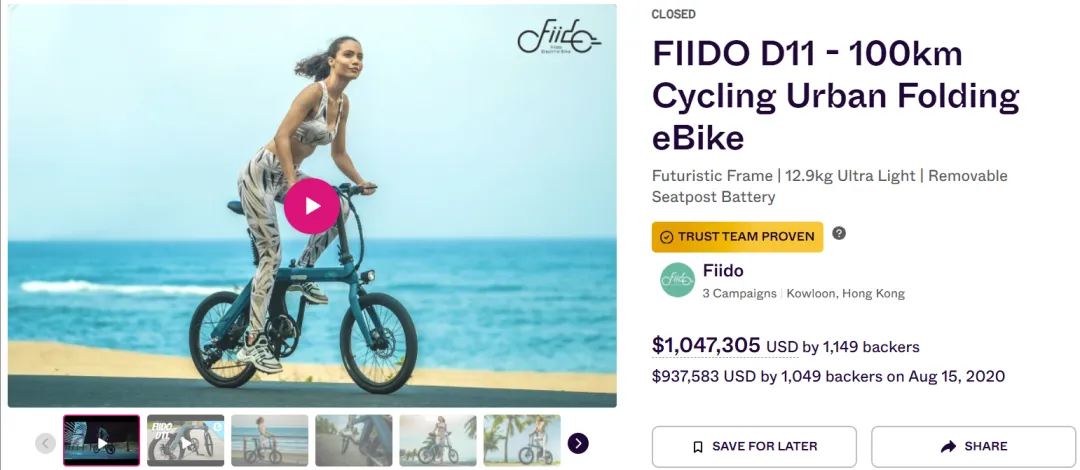Screen dimensions: 1080x470
Task: Click the previous thumbnails arrow
Action: click(45, 443)
